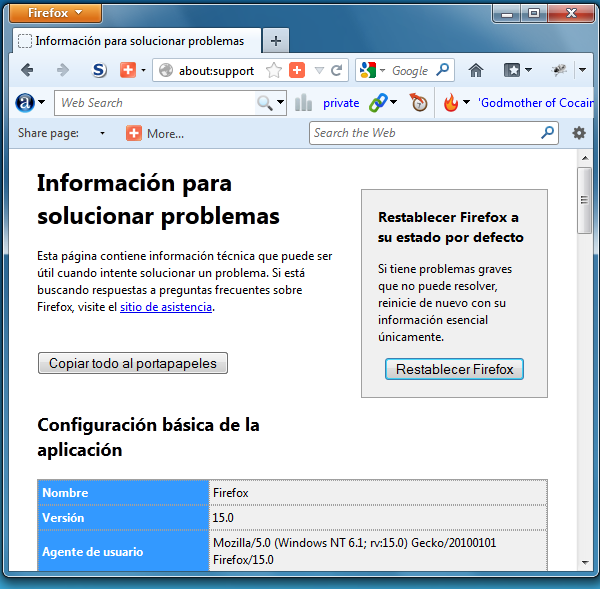Click the scrollbar up arrow

(585, 158)
